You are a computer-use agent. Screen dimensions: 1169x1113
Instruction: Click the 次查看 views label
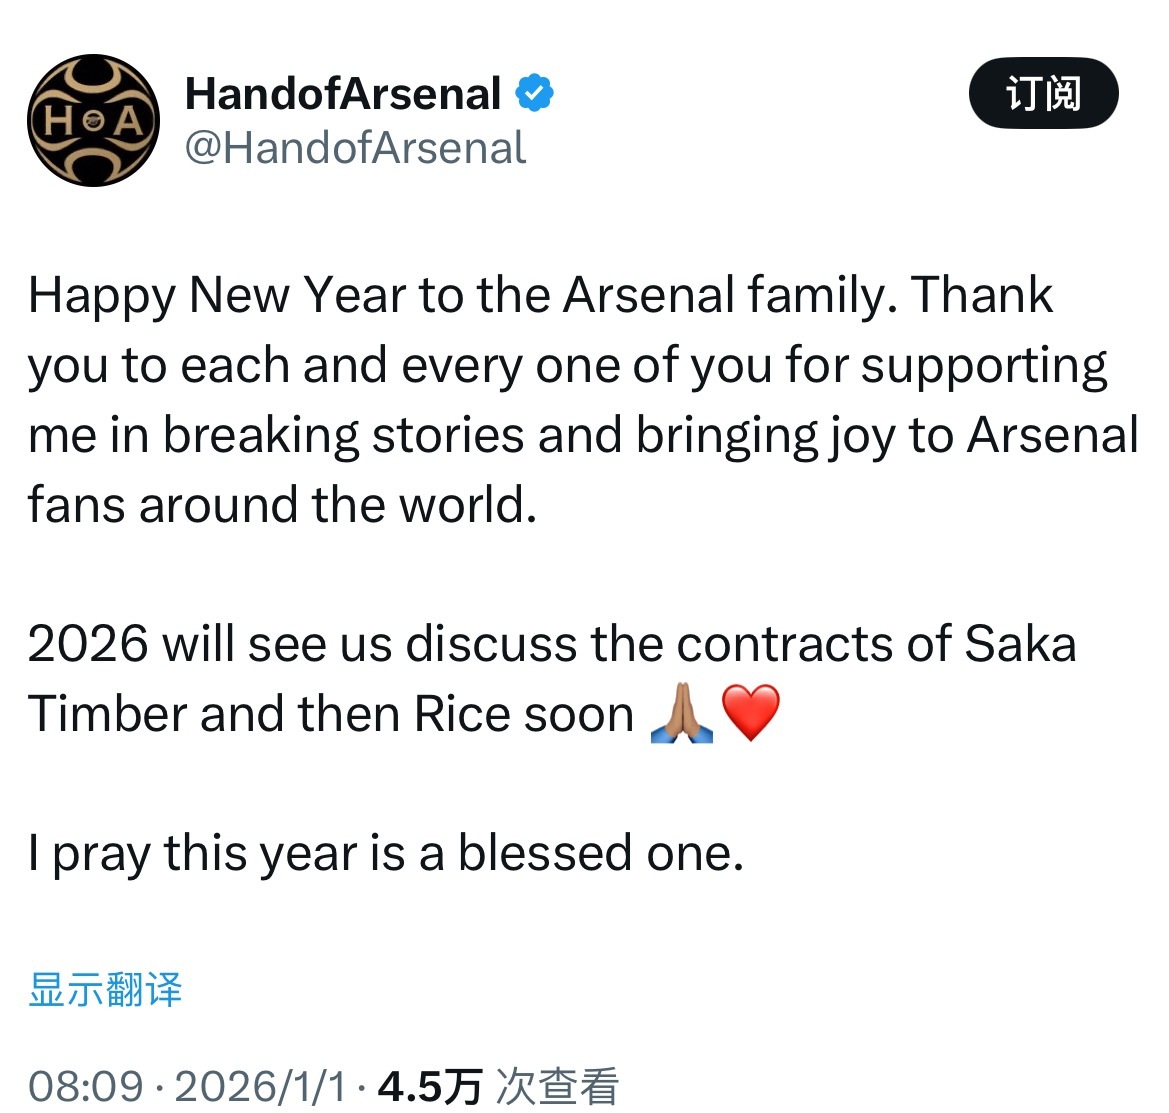click(558, 1086)
